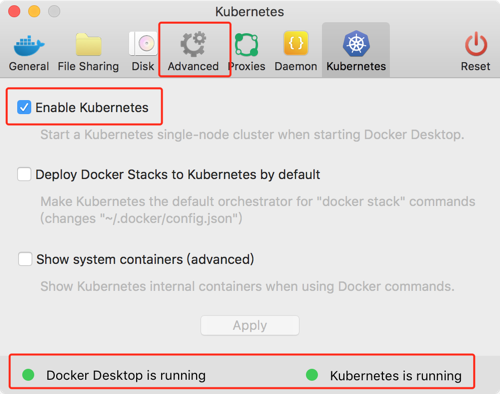The height and width of the screenshot is (394, 500).
Task: Click the Kubernetes window title
Action: click(250, 12)
